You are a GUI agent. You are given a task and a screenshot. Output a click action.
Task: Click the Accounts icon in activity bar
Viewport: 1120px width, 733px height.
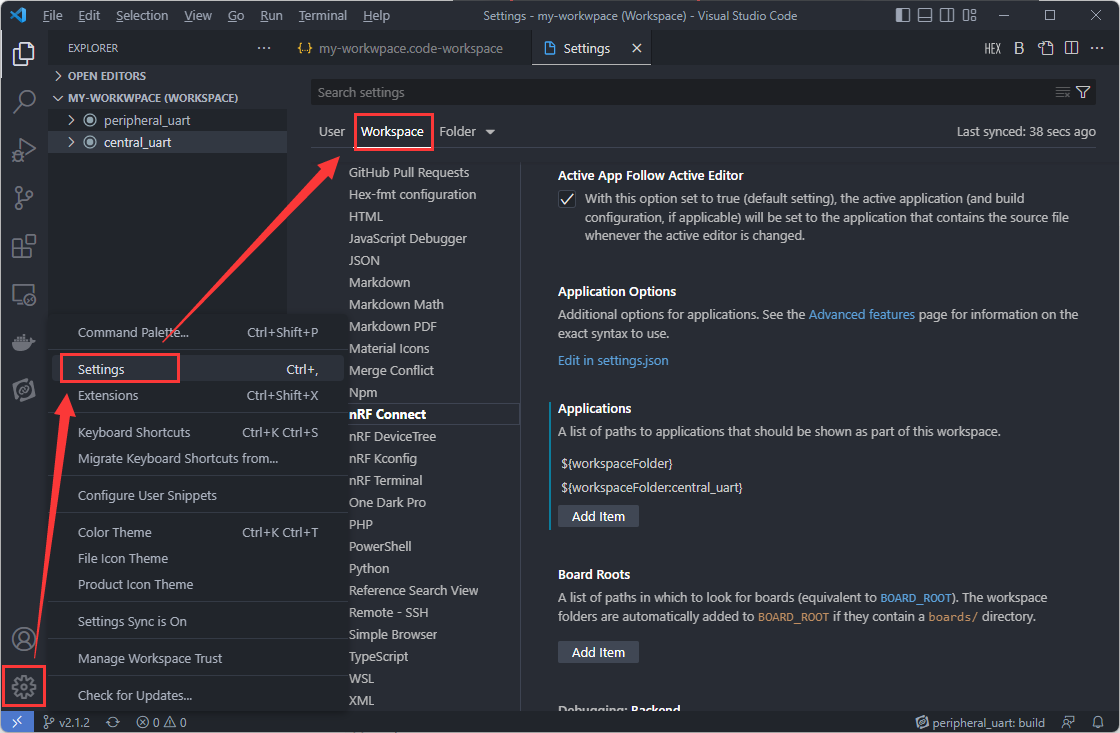24,639
